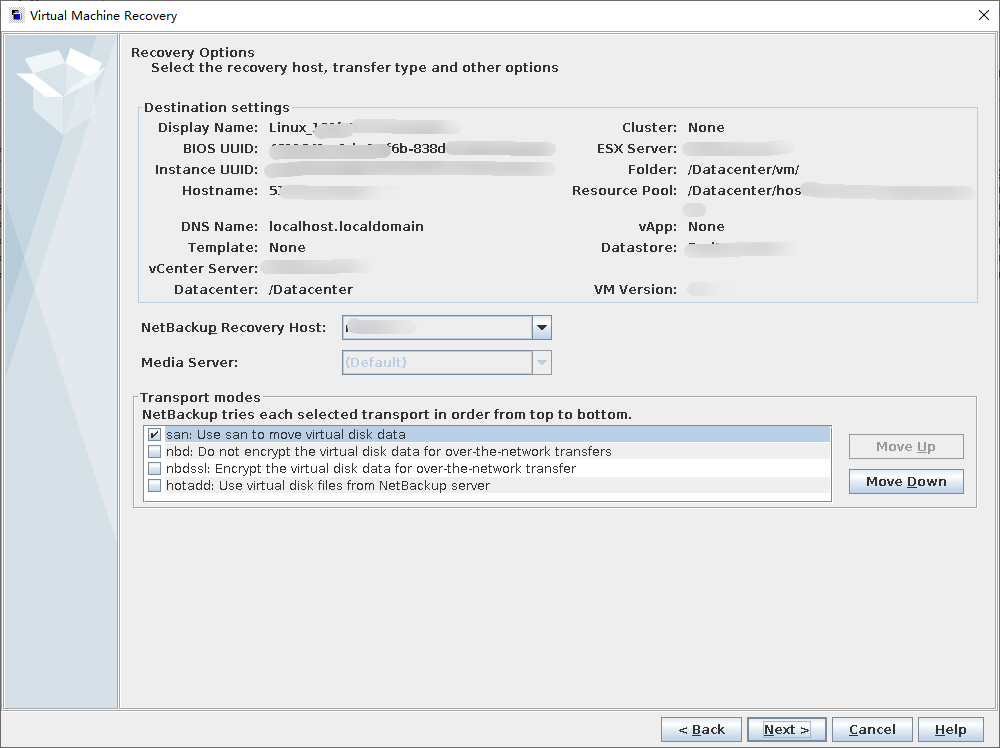Select the 'nbdssl: Encrypt' transport row text

tap(371, 469)
